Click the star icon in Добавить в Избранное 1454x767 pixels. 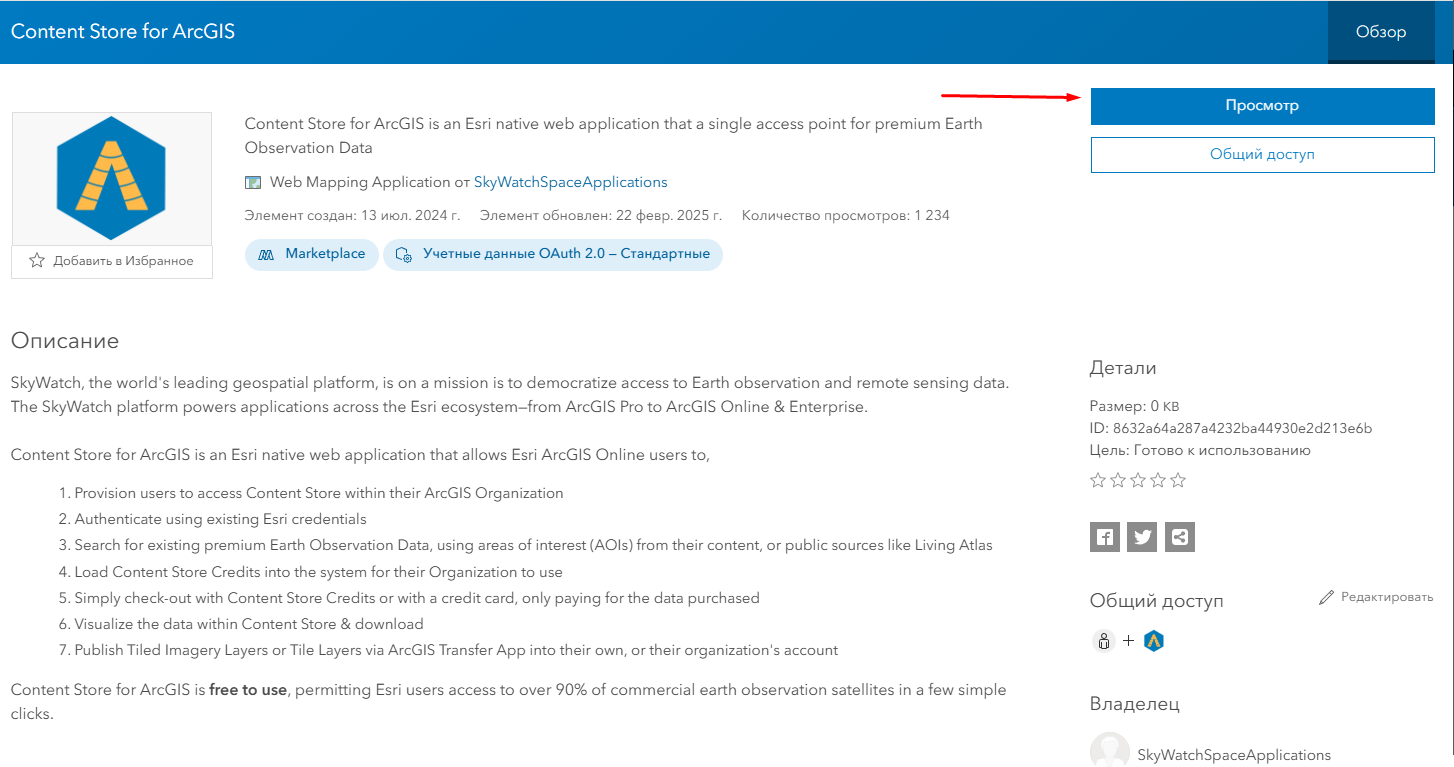tap(37, 261)
